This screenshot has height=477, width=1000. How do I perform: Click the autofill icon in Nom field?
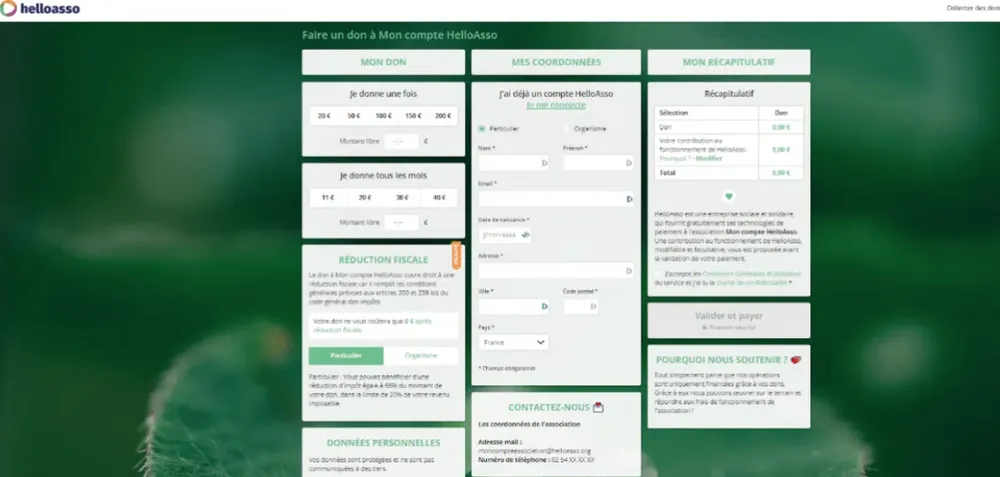tap(544, 163)
